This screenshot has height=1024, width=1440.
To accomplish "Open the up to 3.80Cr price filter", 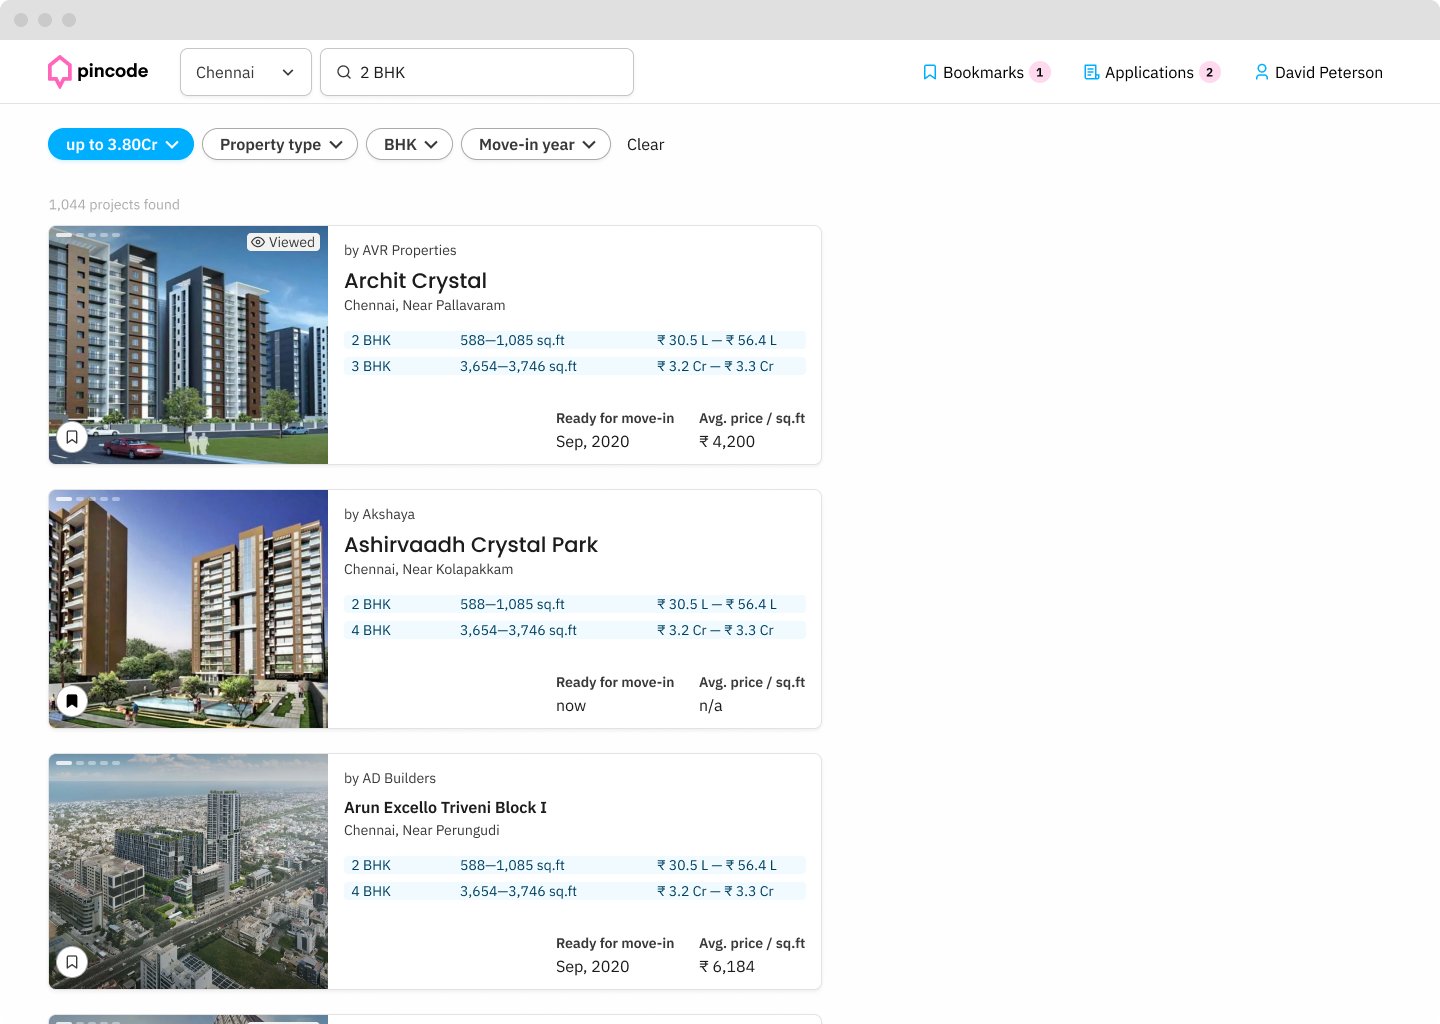I will click(121, 144).
